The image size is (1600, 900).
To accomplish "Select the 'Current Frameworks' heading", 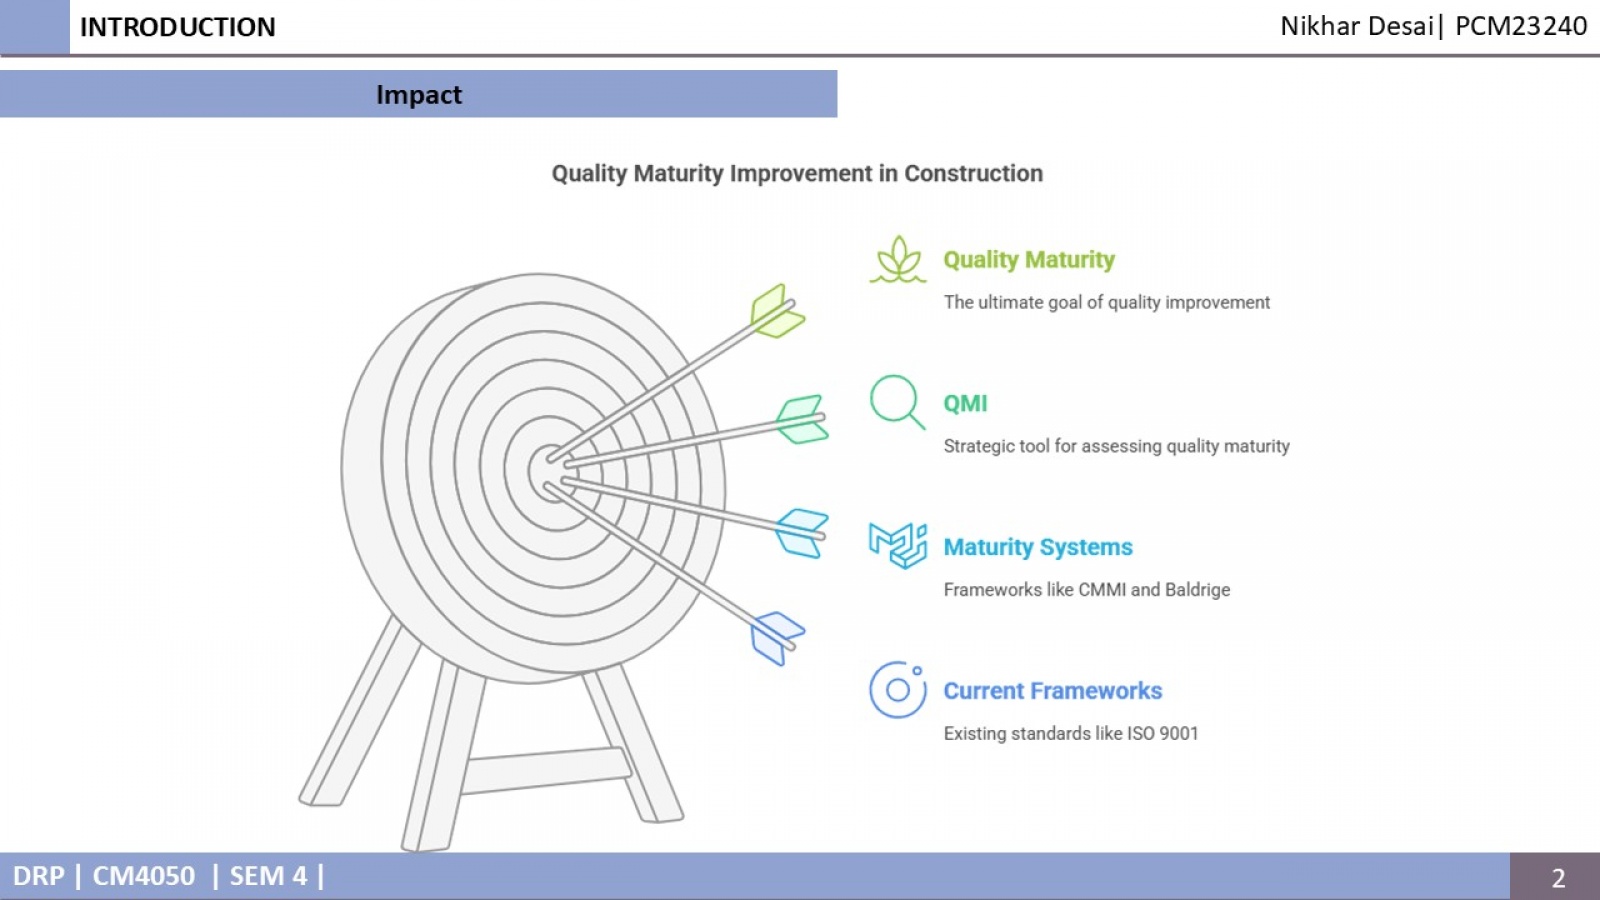I will pyautogui.click(x=1053, y=691).
